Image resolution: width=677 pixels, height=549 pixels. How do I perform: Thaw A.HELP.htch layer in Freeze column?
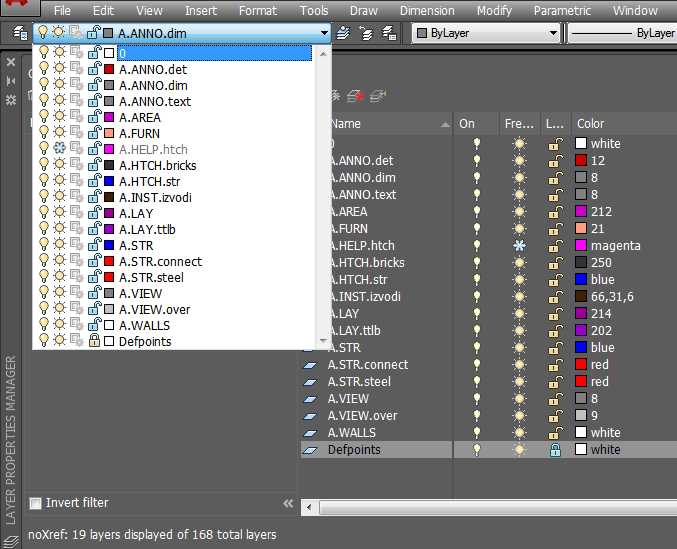point(519,246)
